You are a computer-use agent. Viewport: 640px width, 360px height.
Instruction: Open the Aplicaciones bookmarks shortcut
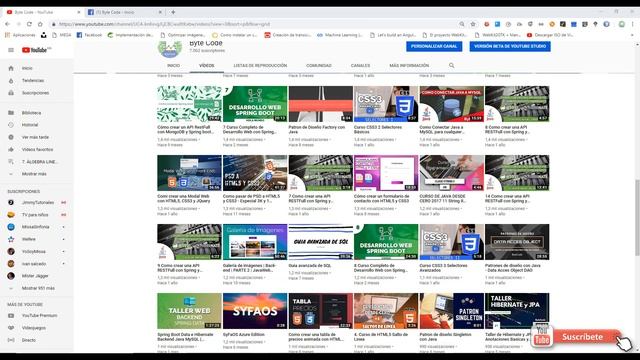[20, 35]
